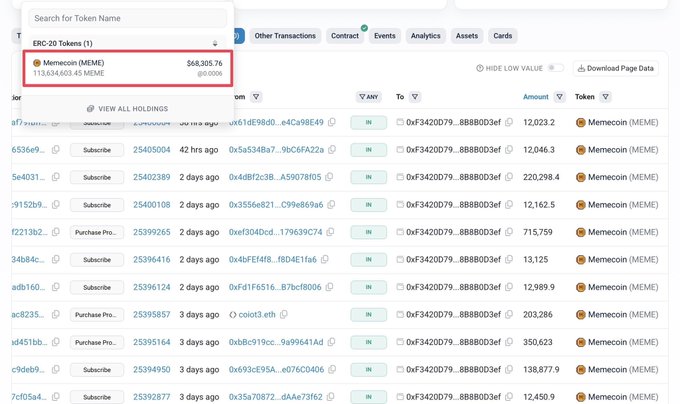Open block 25396416

[152, 259]
